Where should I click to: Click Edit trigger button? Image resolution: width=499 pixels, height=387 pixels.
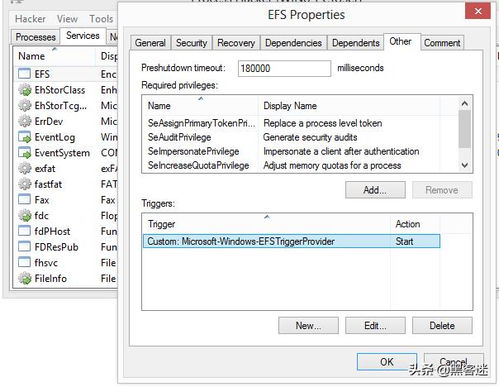tap(375, 325)
